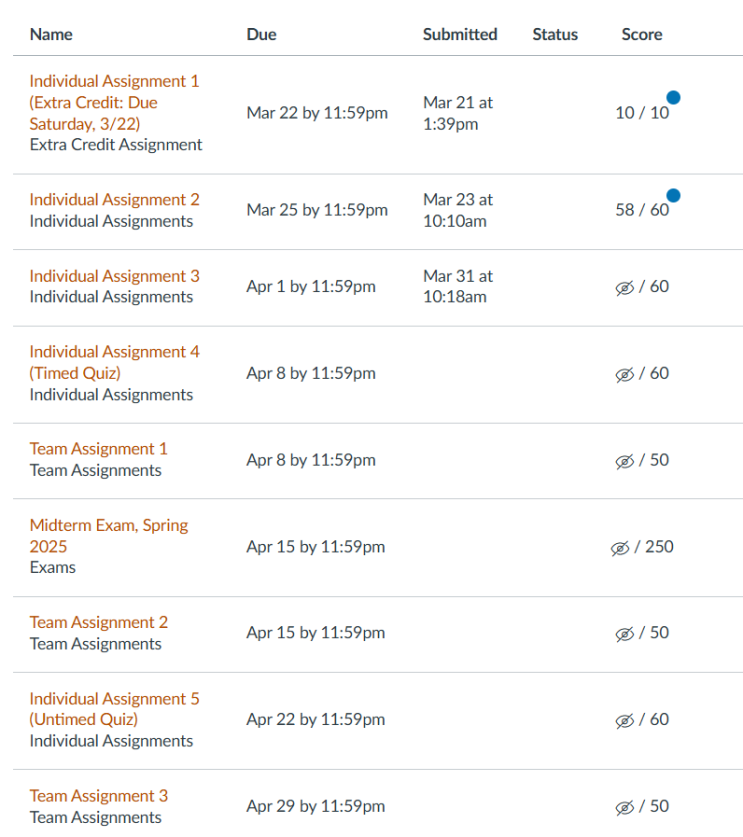
Task: Open Team Assignment 2 link
Action: click(x=98, y=622)
